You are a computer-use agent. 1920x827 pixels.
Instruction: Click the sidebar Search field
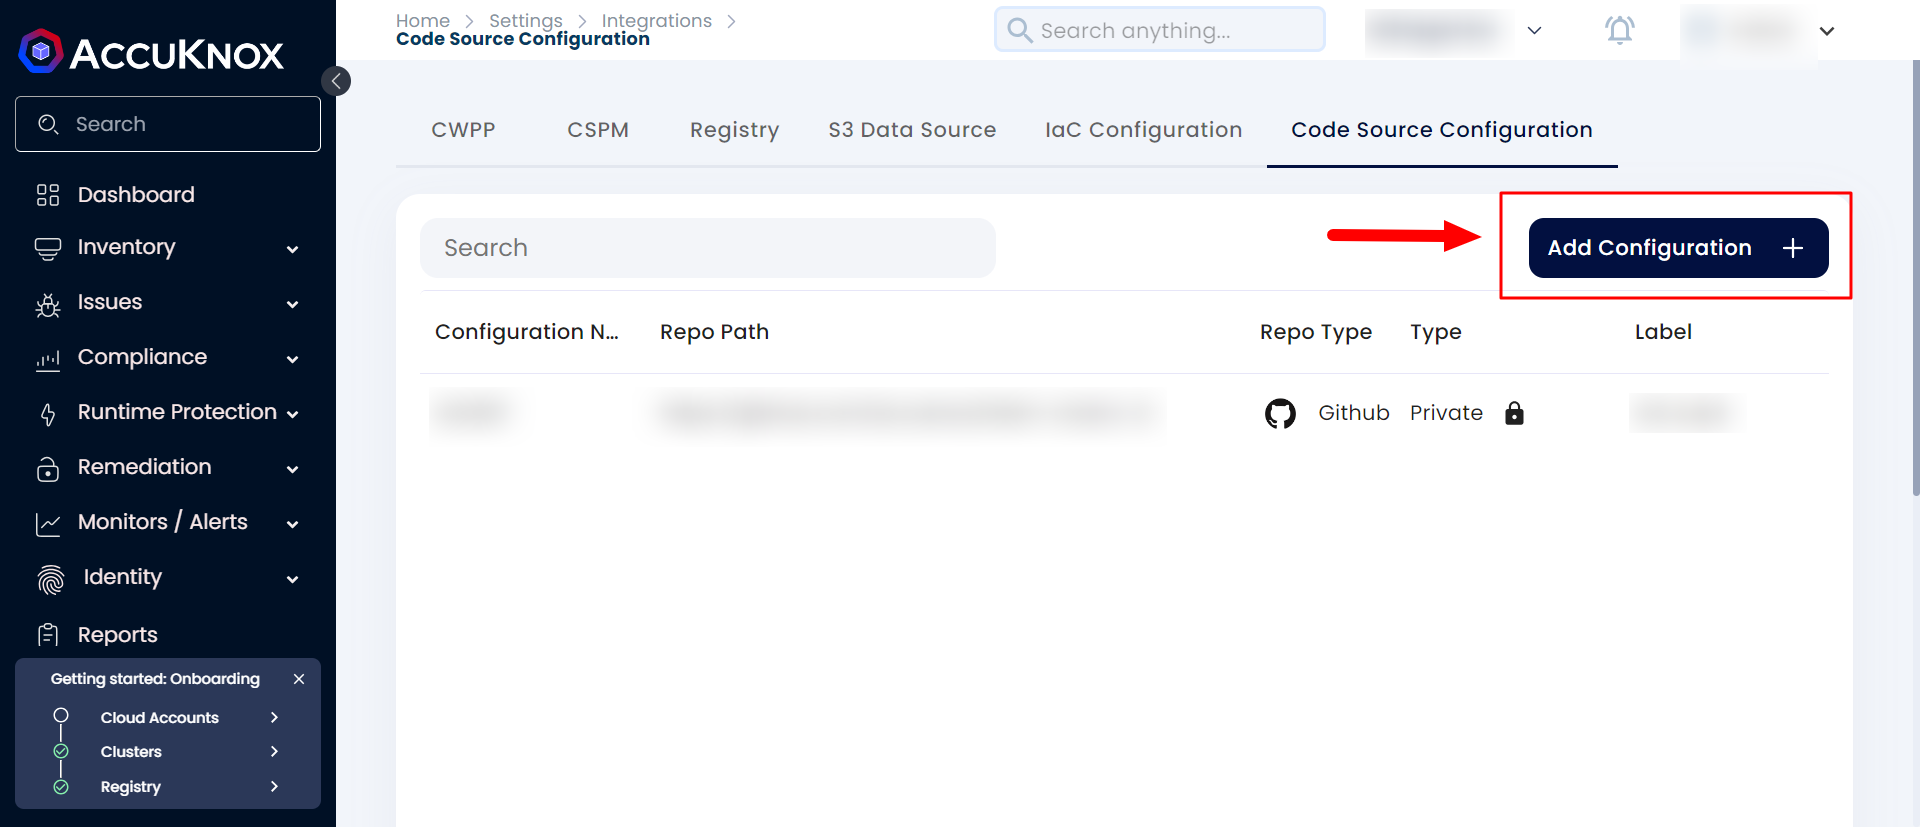point(168,124)
